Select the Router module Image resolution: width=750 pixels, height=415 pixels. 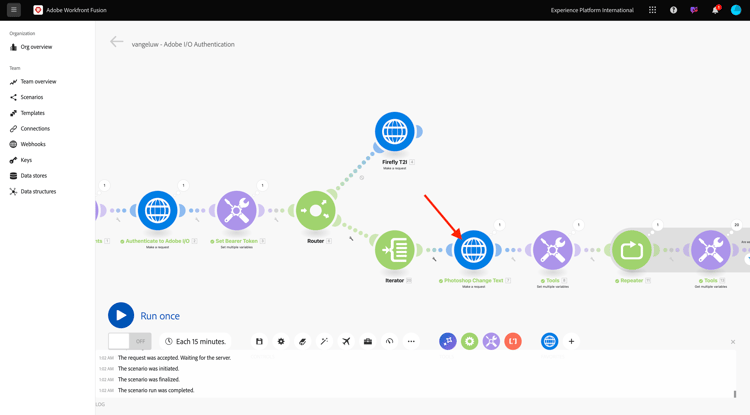(x=316, y=210)
